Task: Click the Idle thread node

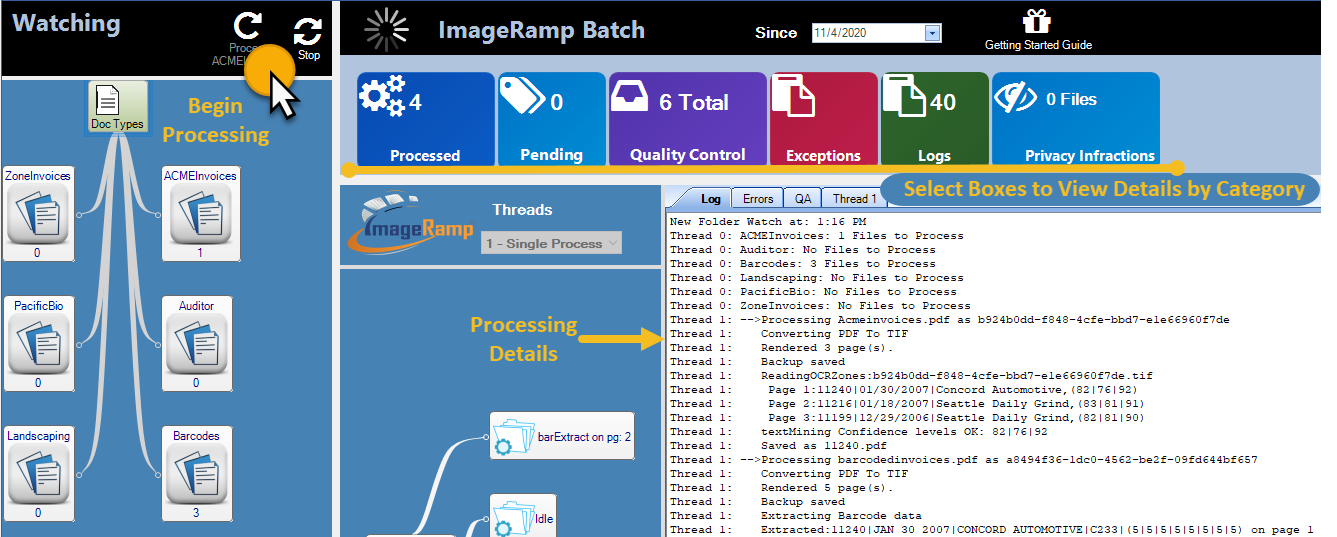Action: tap(523, 518)
